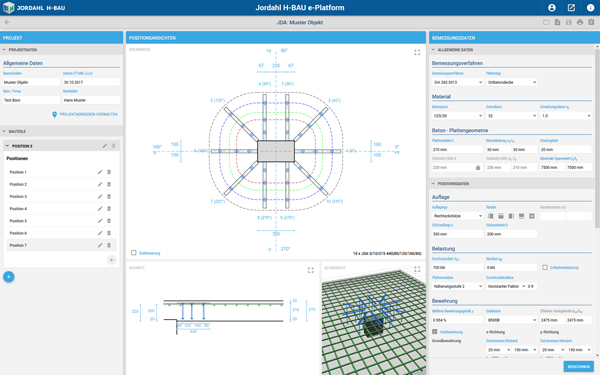Viewport: 600px width, 375px height.
Task: Collapse the Positionsdaten section
Action: [x=434, y=184]
